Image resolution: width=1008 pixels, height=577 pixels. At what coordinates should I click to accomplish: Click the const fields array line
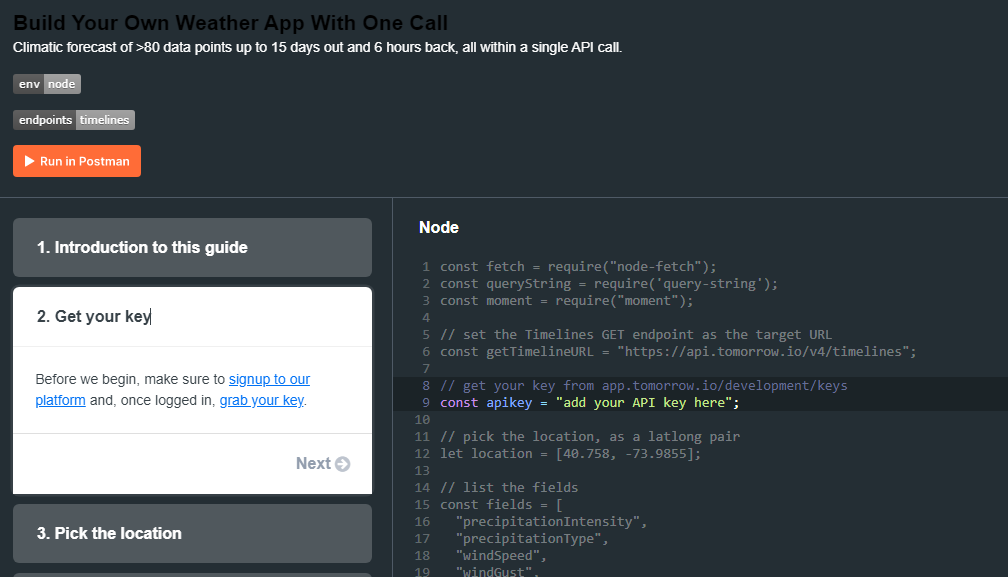tap(501, 504)
